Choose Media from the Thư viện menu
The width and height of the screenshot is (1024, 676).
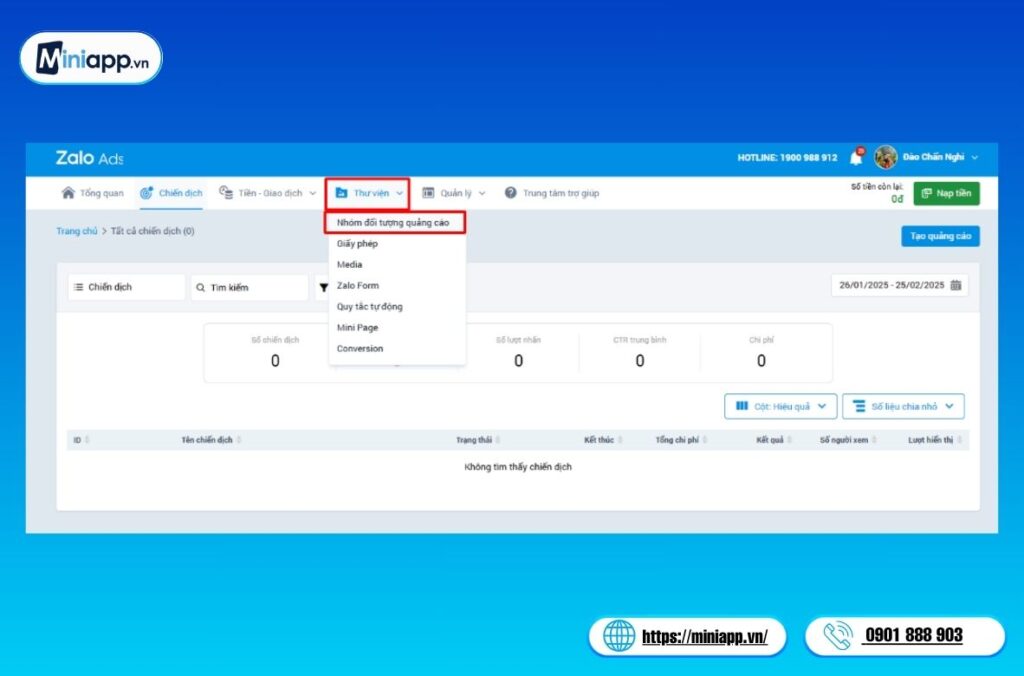[349, 265]
